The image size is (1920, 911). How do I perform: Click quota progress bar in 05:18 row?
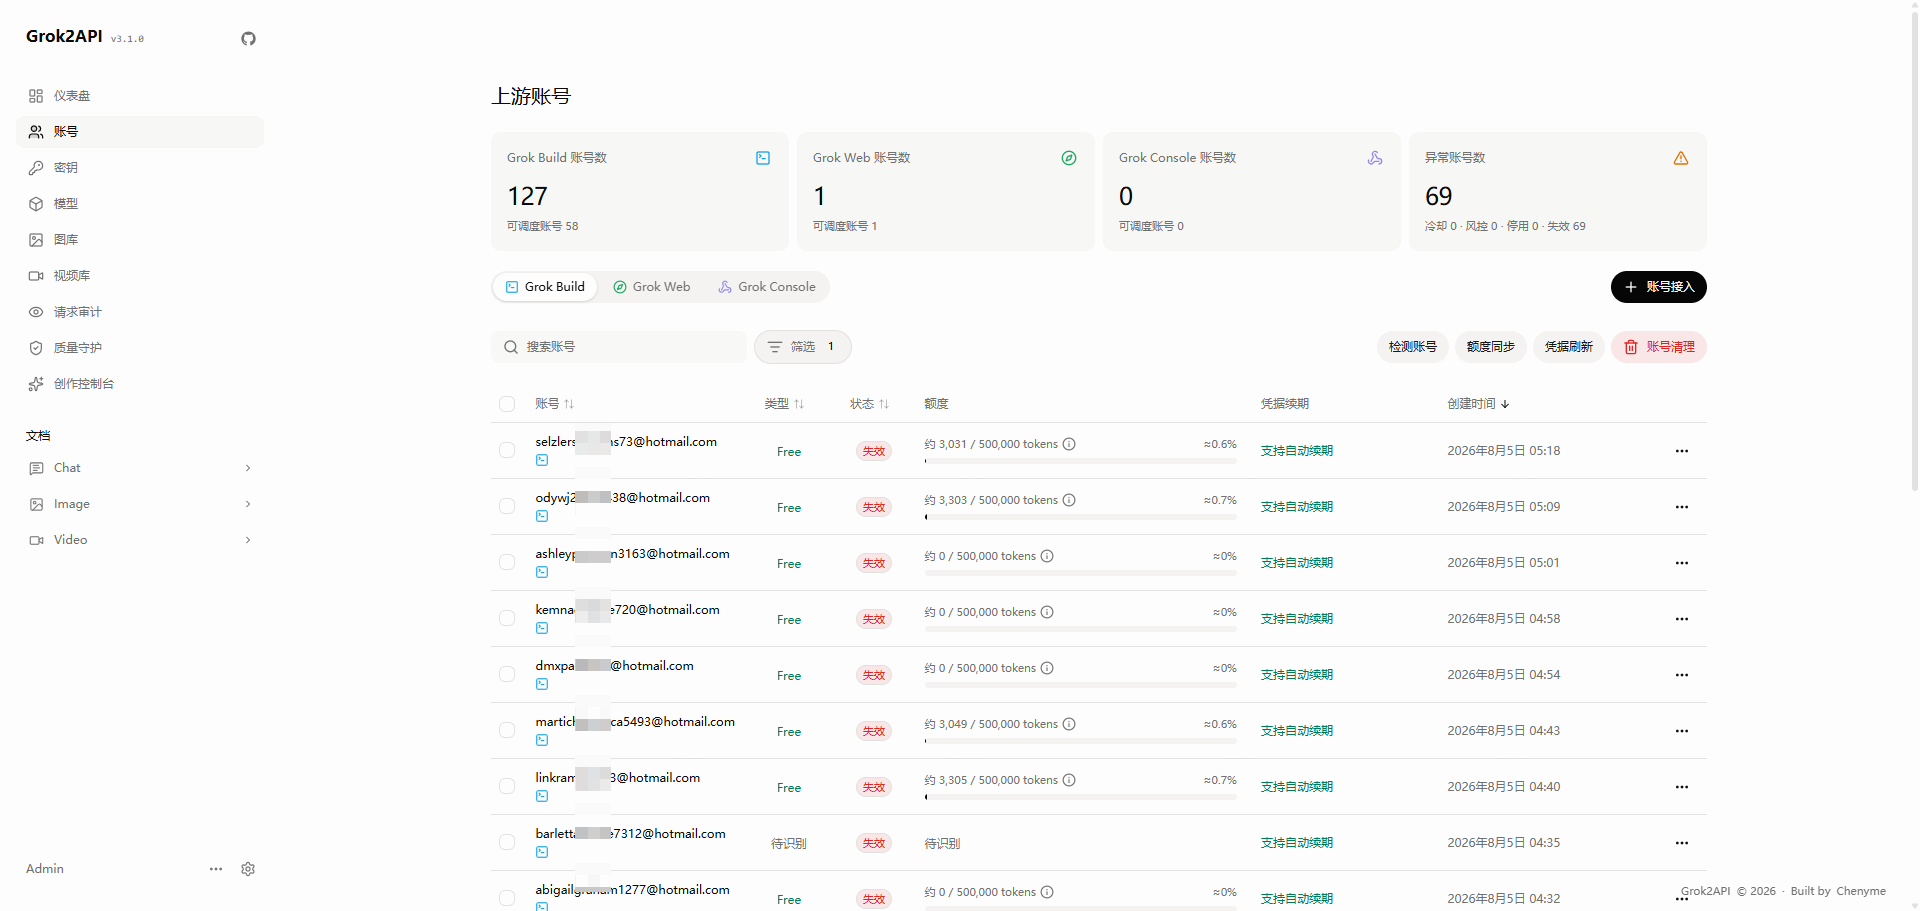1080,461
